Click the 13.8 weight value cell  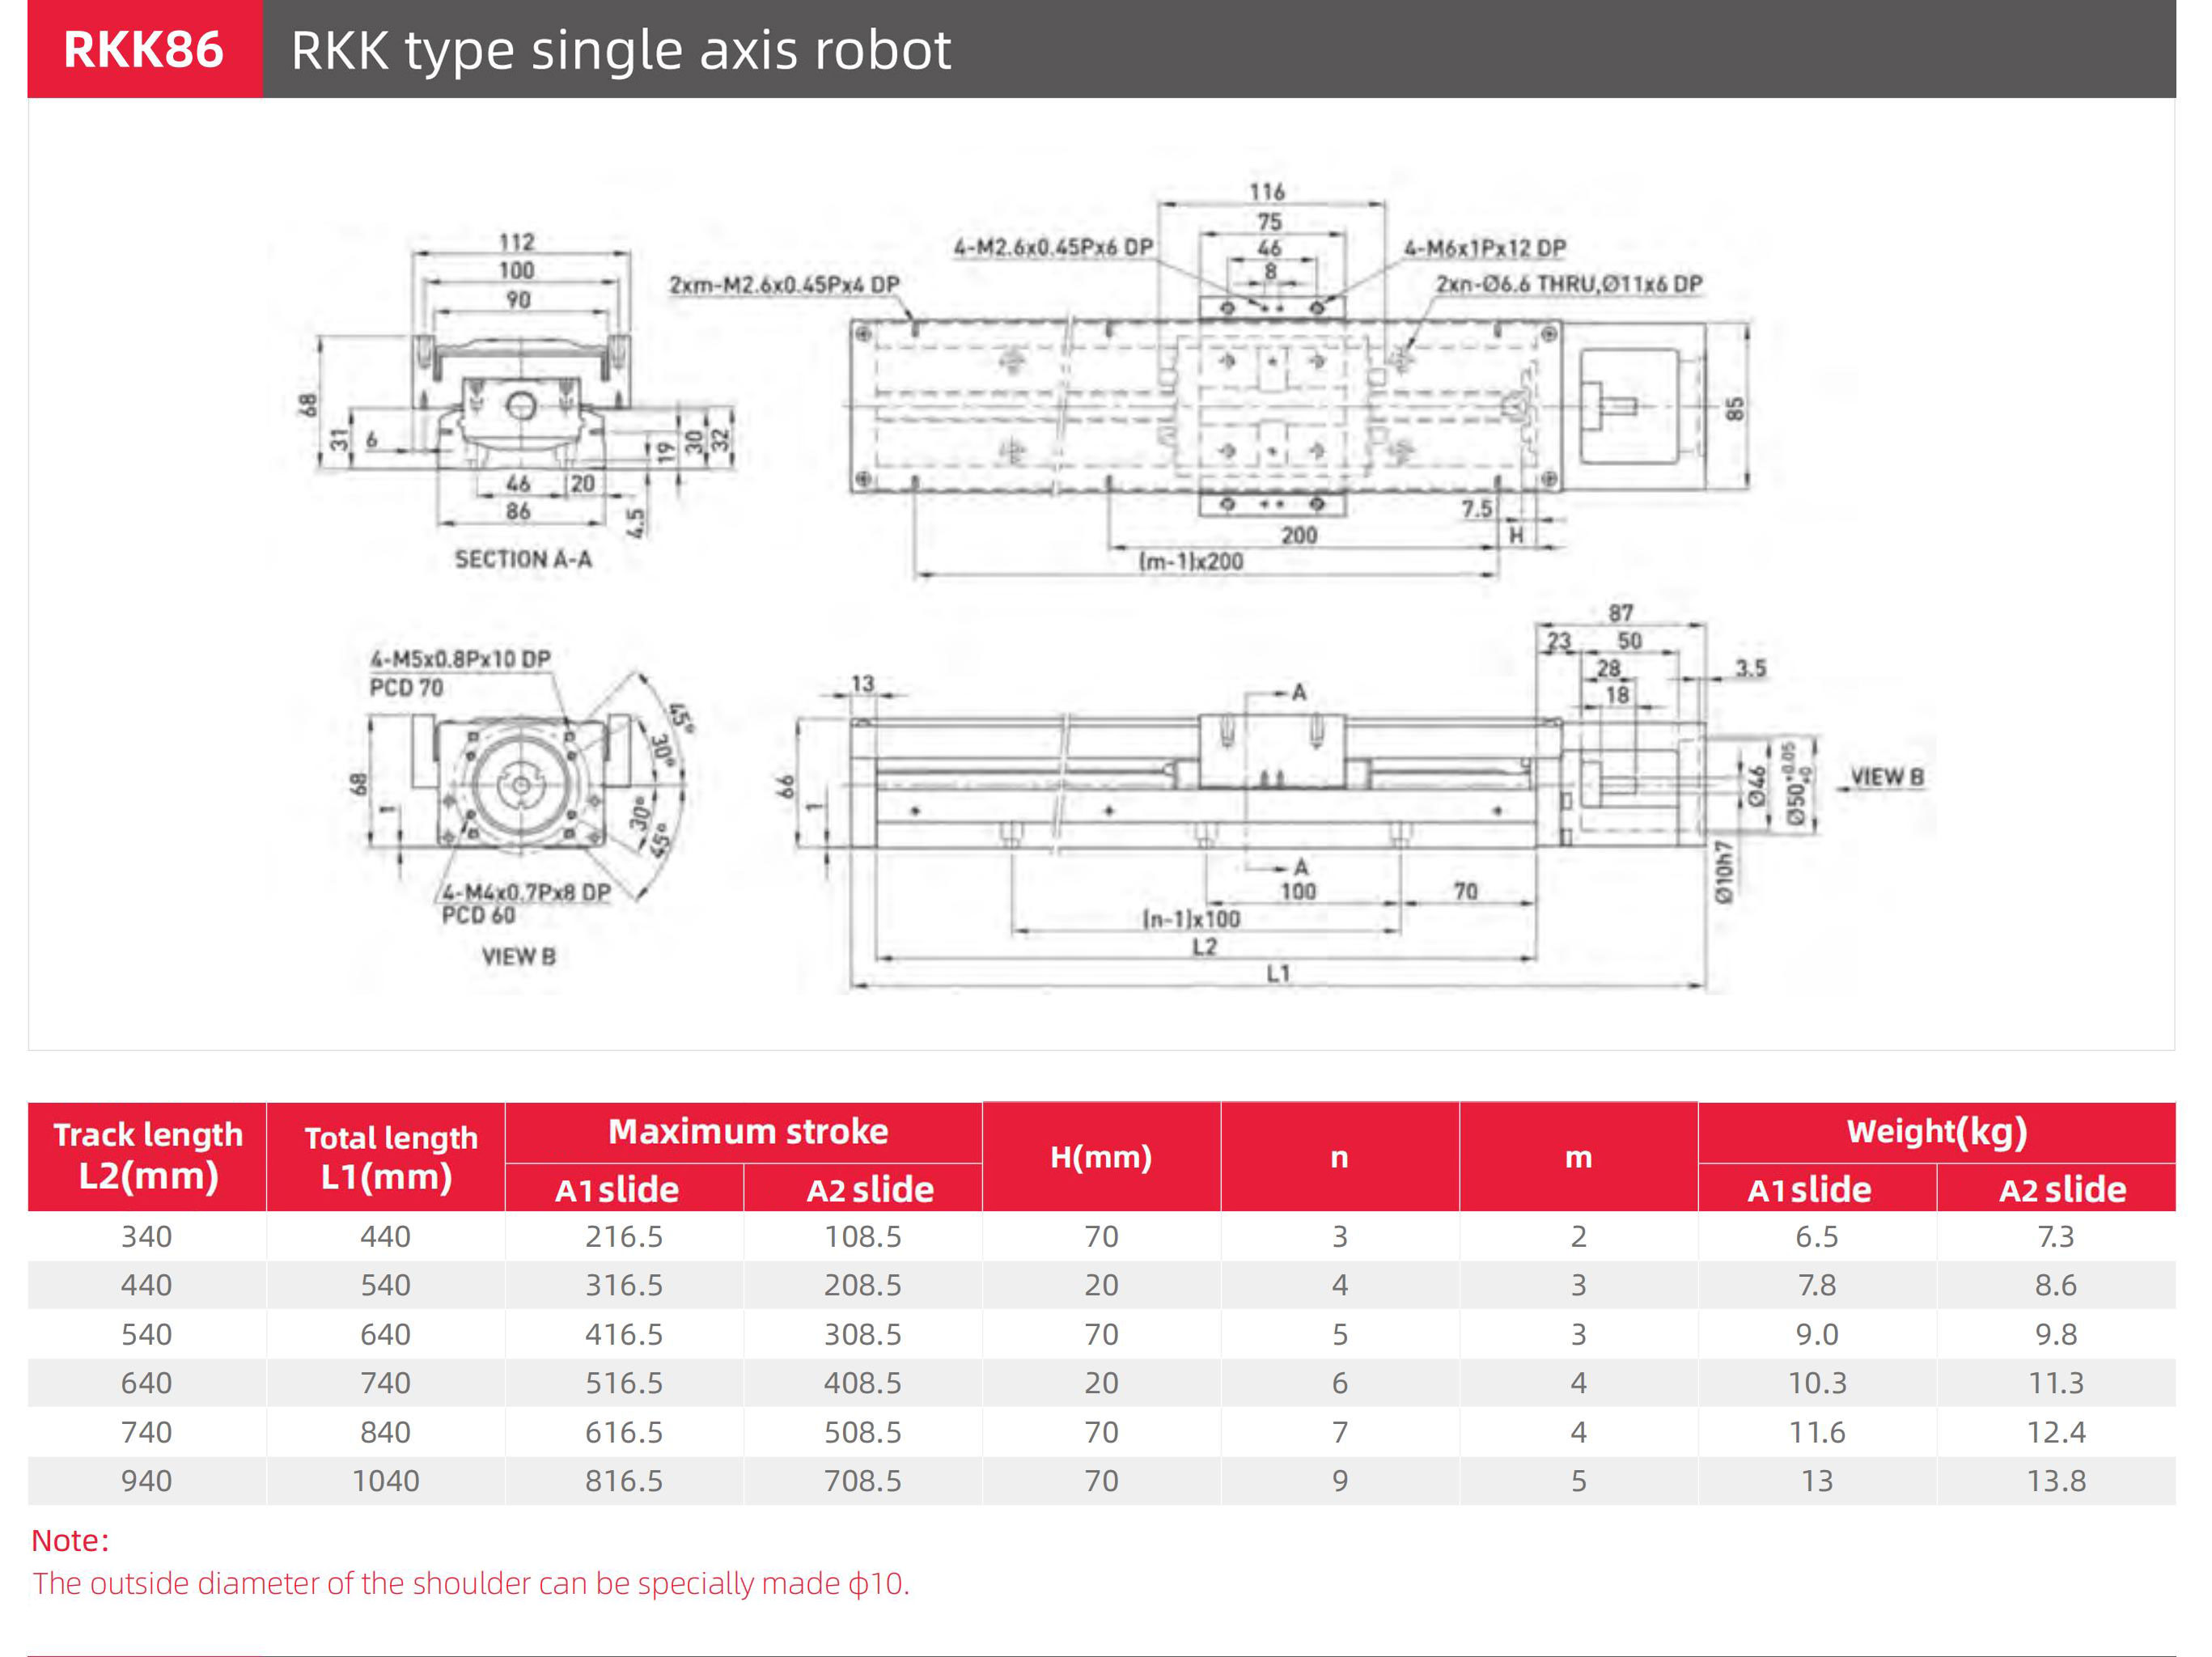[x=2056, y=1480]
